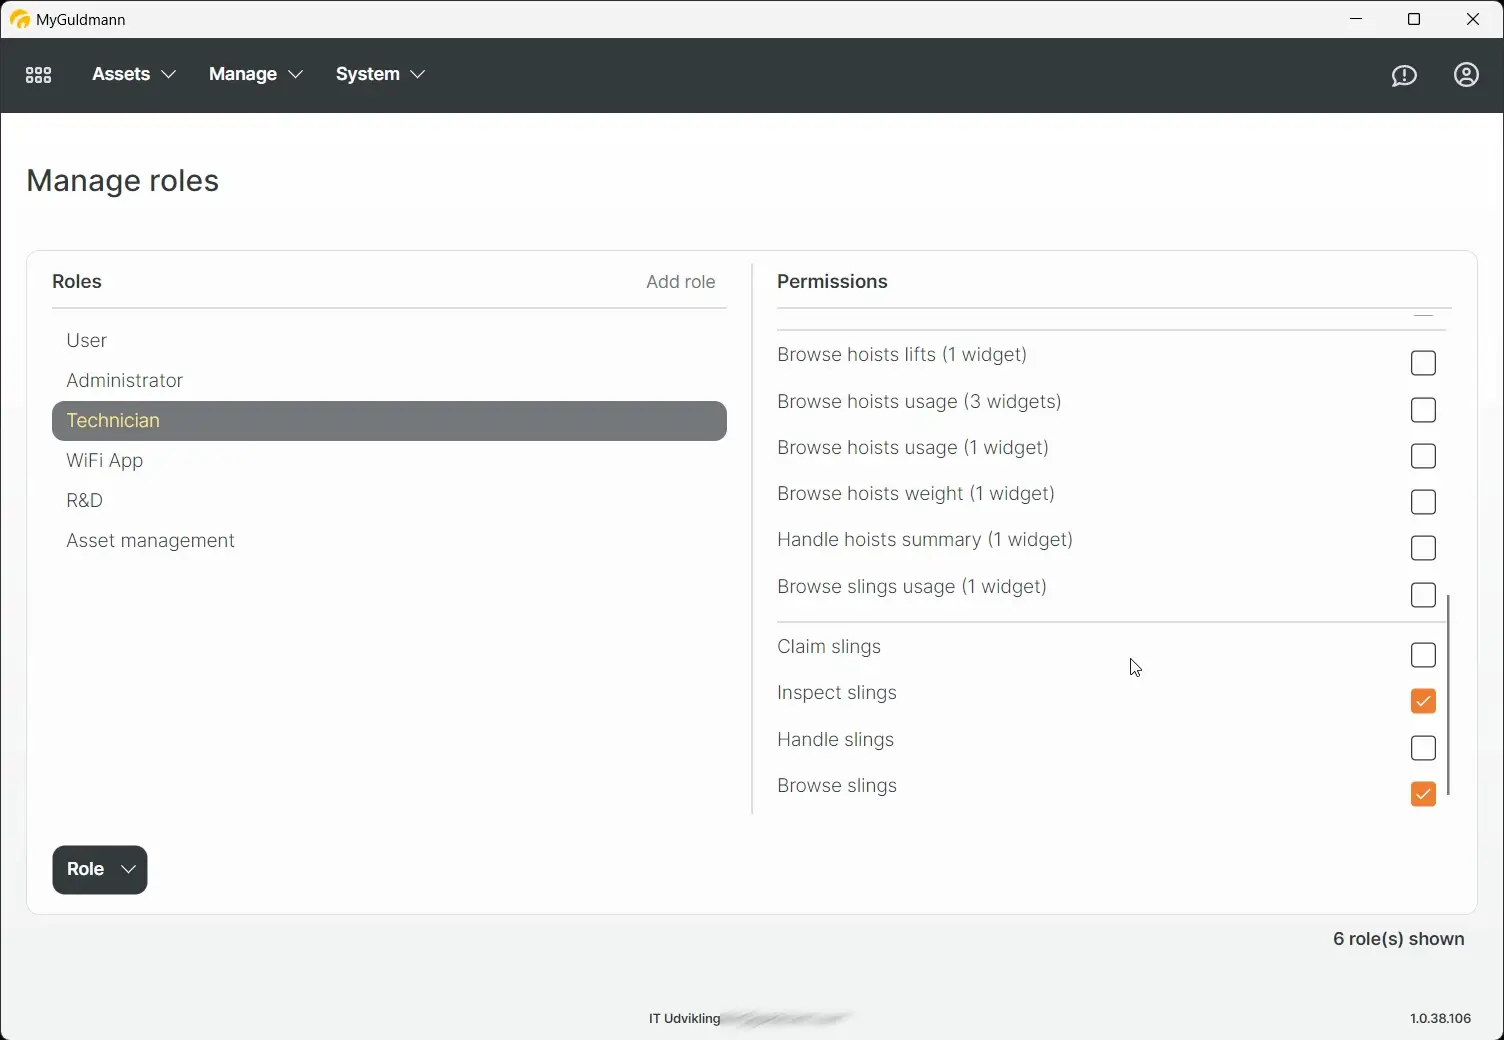The height and width of the screenshot is (1040, 1504).
Task: Select the WiFi App role
Action: click(x=104, y=460)
